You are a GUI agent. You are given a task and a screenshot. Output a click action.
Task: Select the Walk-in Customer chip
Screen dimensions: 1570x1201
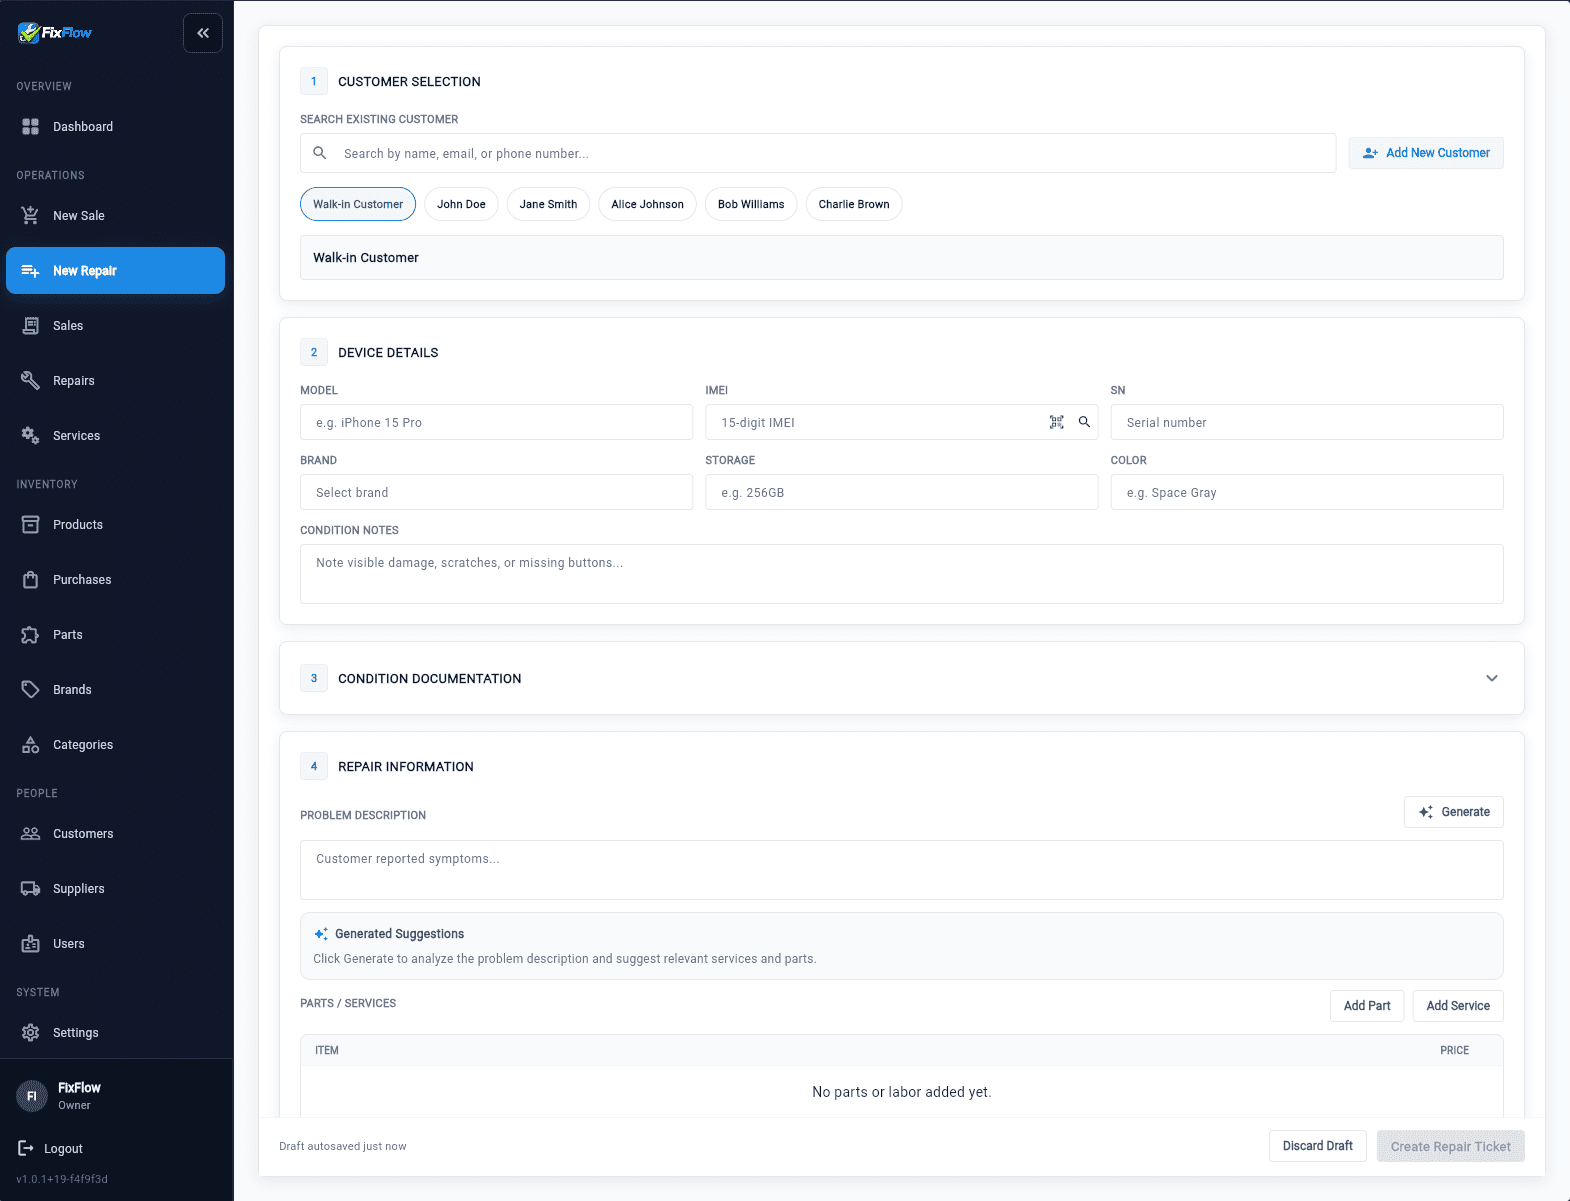(x=358, y=204)
